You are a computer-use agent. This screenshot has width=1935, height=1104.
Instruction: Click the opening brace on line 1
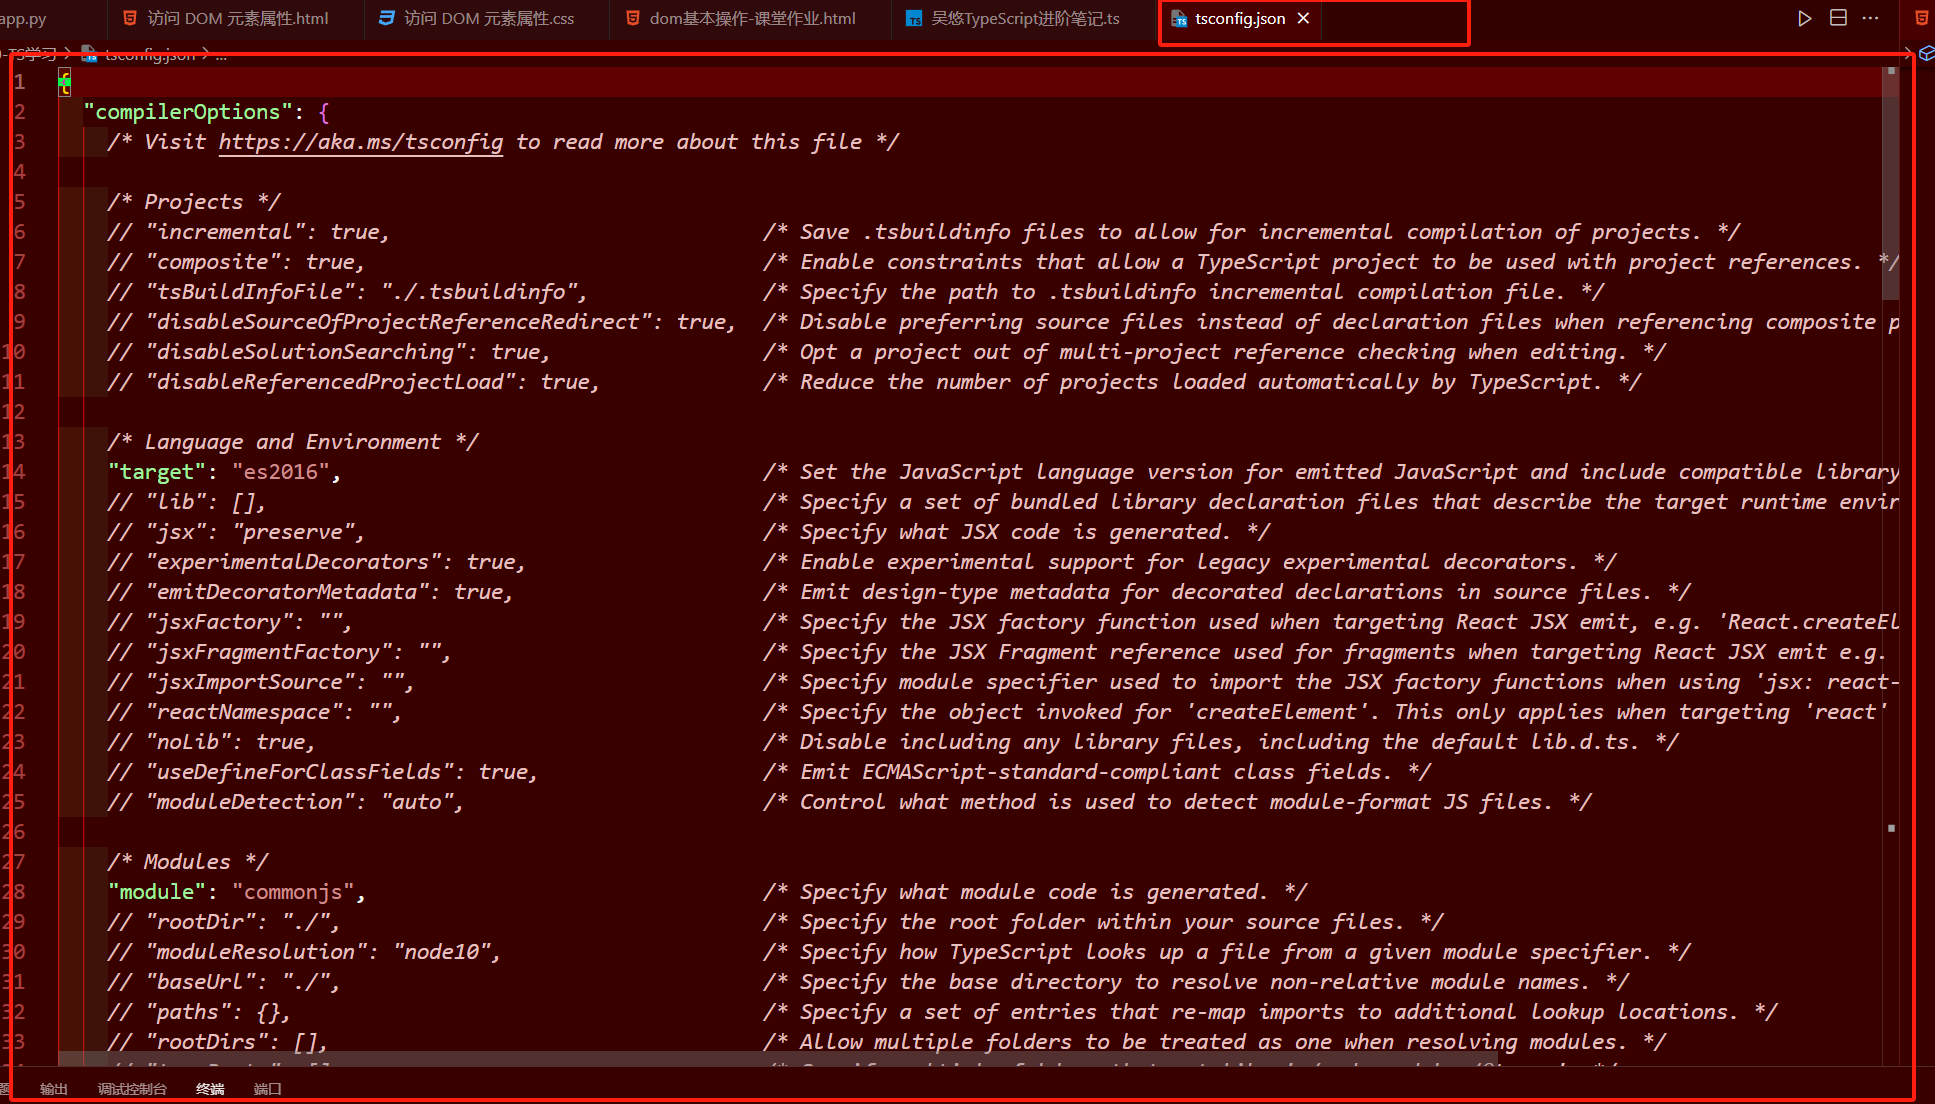64,82
